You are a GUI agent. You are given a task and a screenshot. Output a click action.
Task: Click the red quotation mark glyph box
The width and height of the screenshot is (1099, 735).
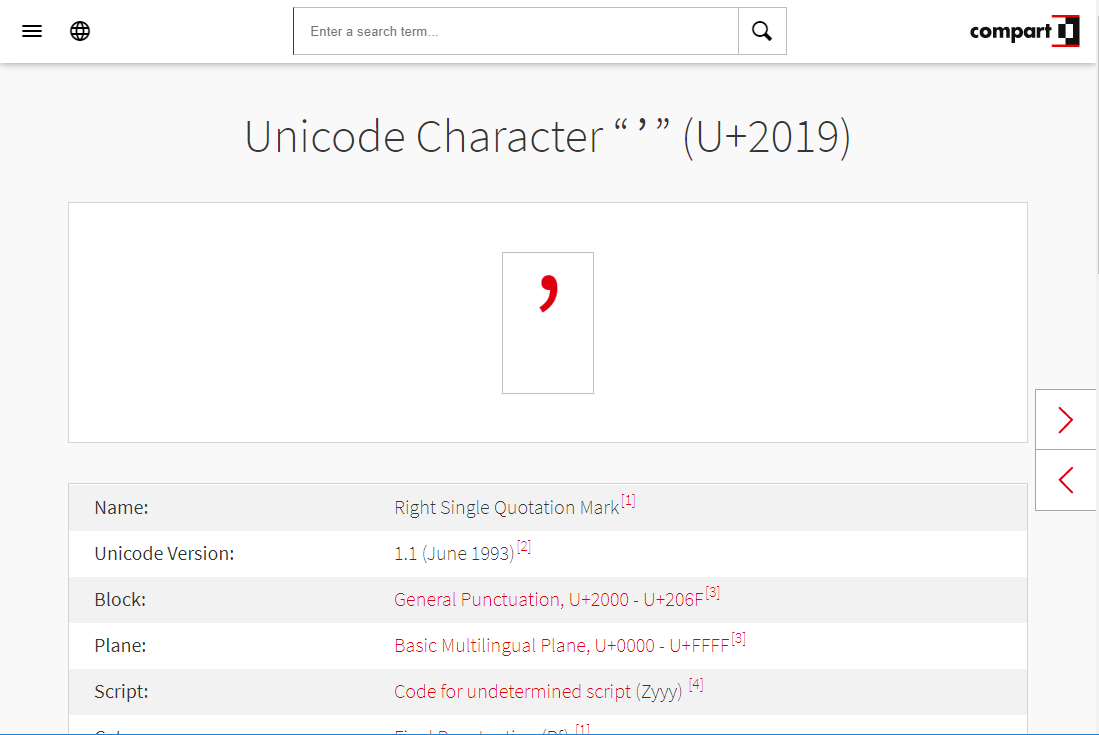click(548, 322)
